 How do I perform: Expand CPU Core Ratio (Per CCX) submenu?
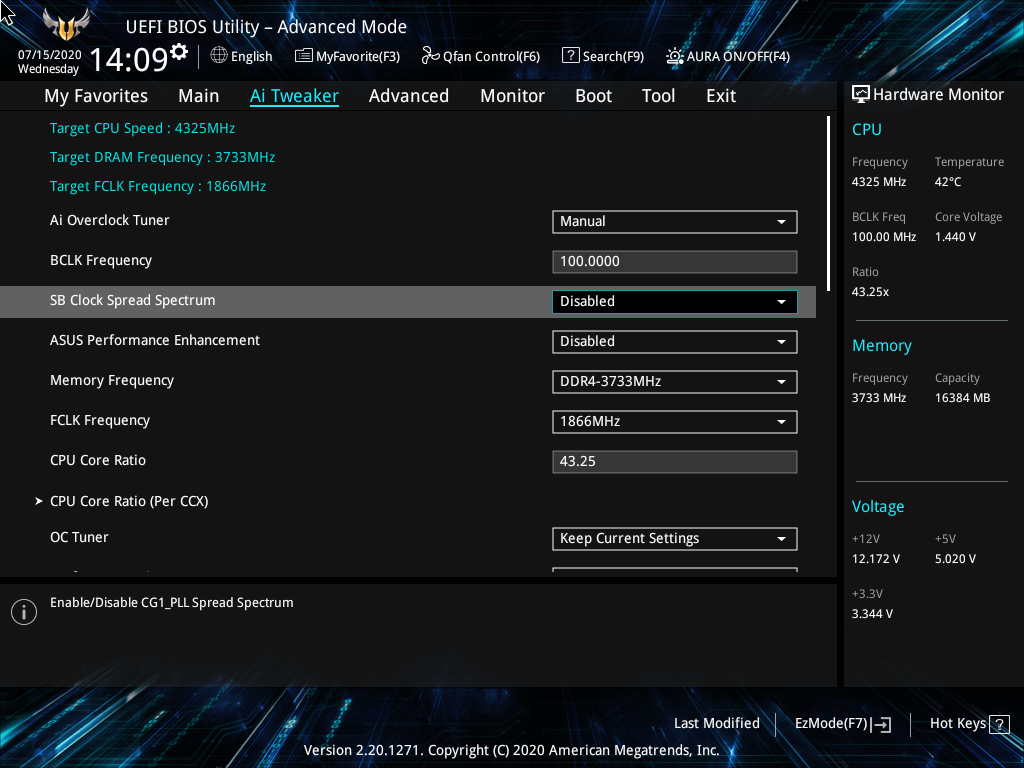click(x=129, y=501)
